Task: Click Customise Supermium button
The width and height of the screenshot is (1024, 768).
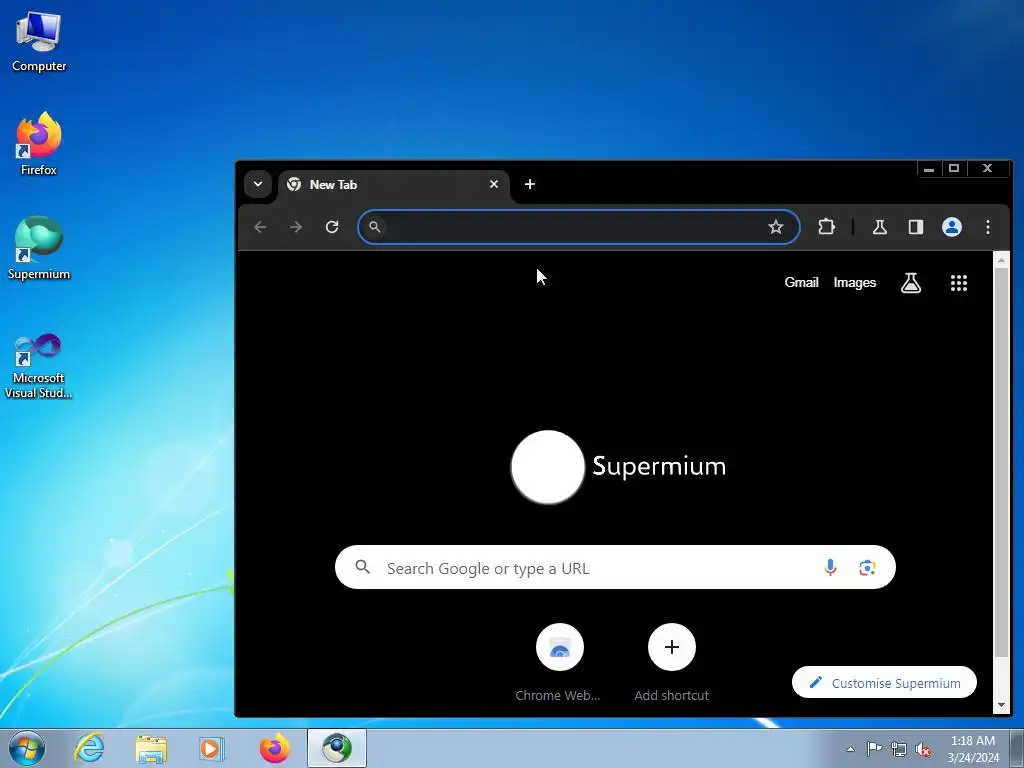Action: click(884, 682)
